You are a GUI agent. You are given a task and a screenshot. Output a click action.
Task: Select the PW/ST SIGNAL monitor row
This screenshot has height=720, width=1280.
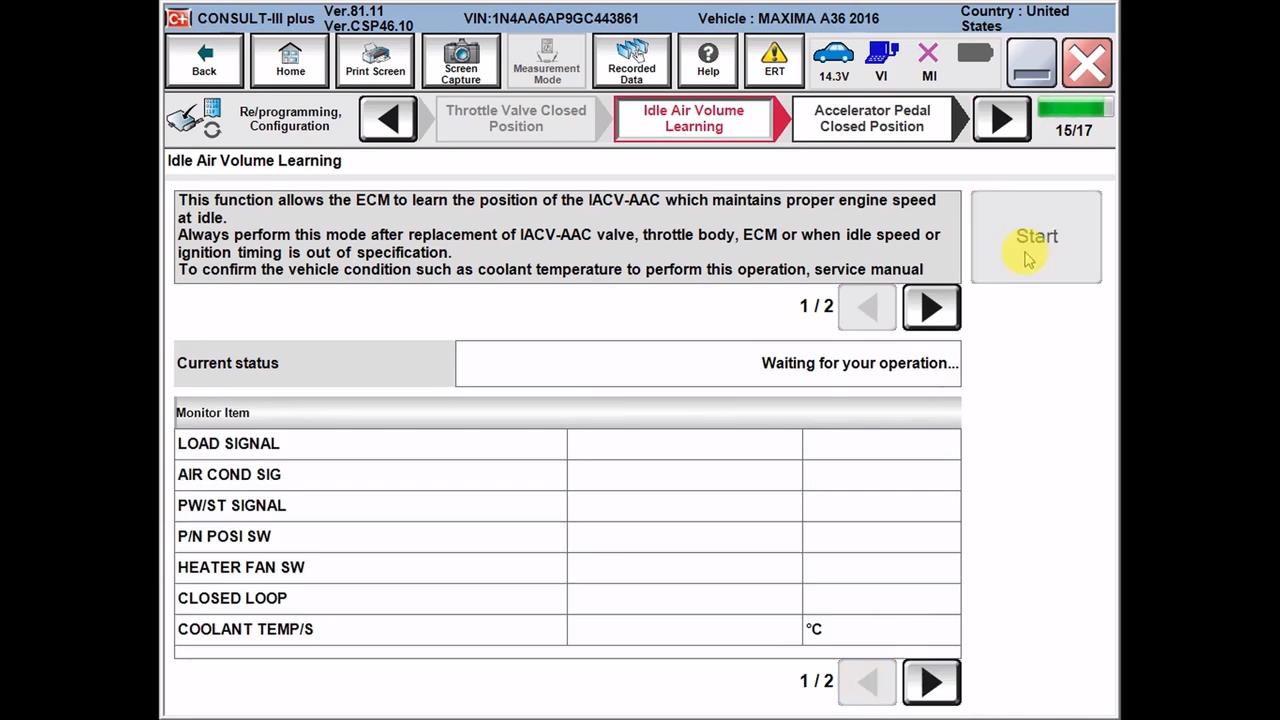pos(568,506)
